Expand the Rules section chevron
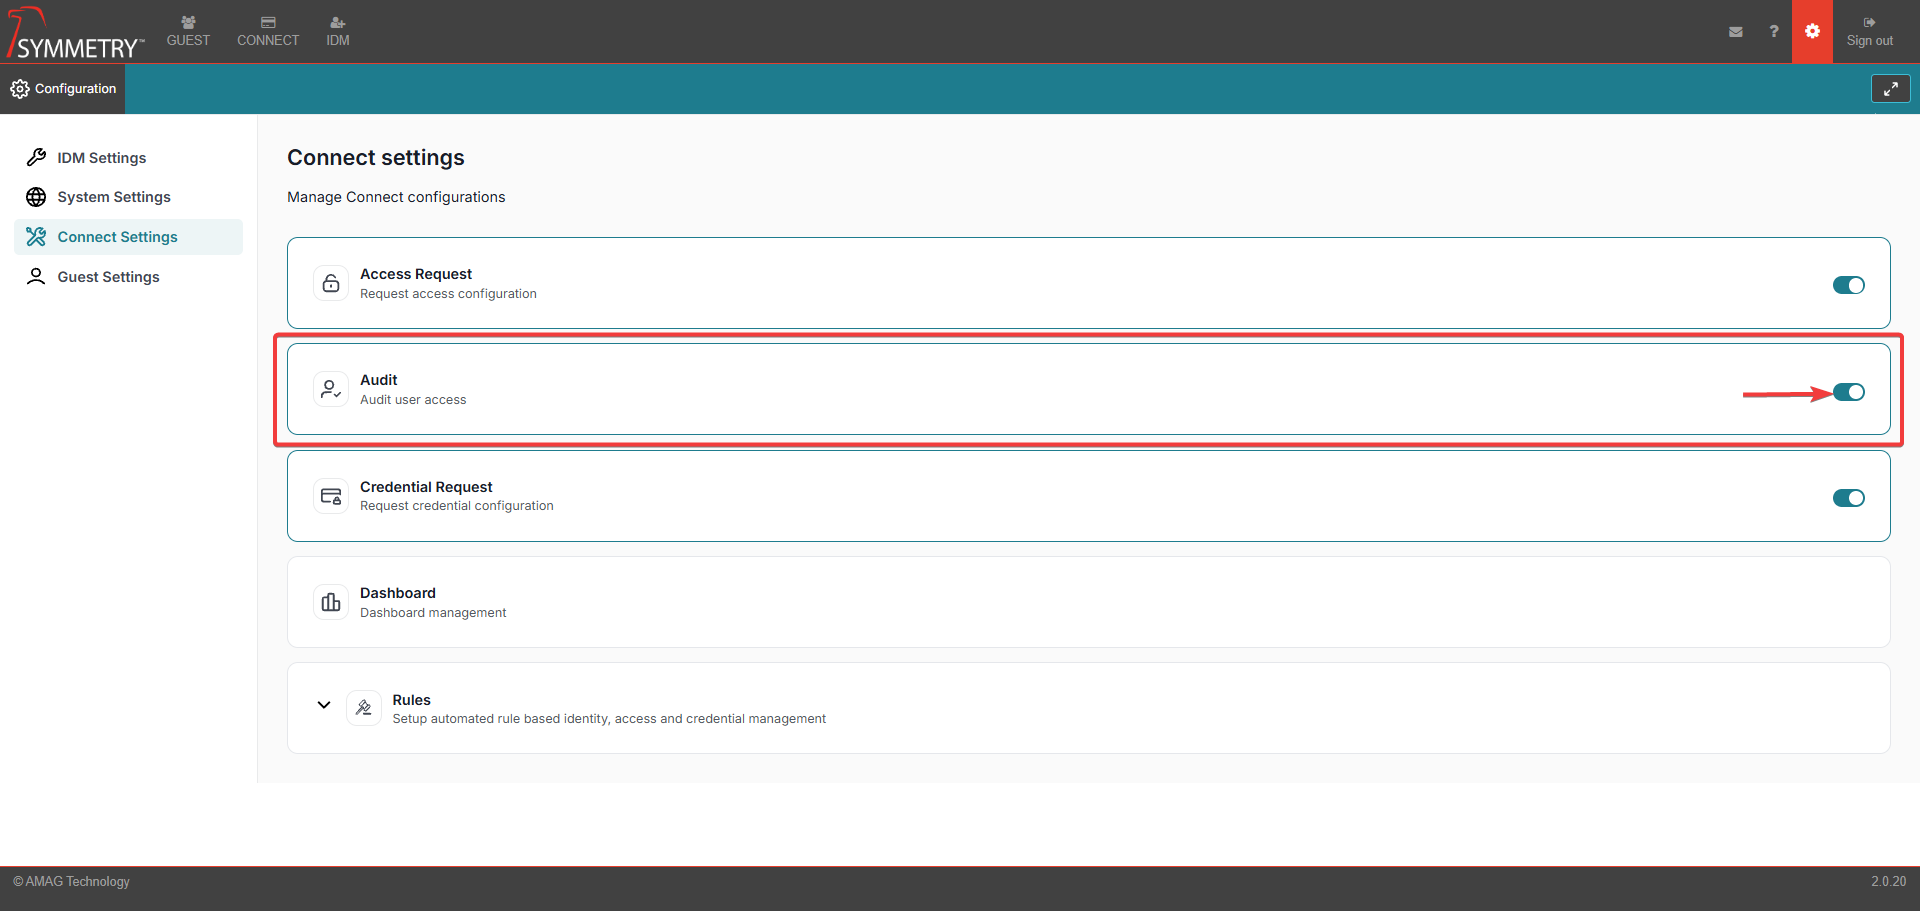 tap(324, 705)
